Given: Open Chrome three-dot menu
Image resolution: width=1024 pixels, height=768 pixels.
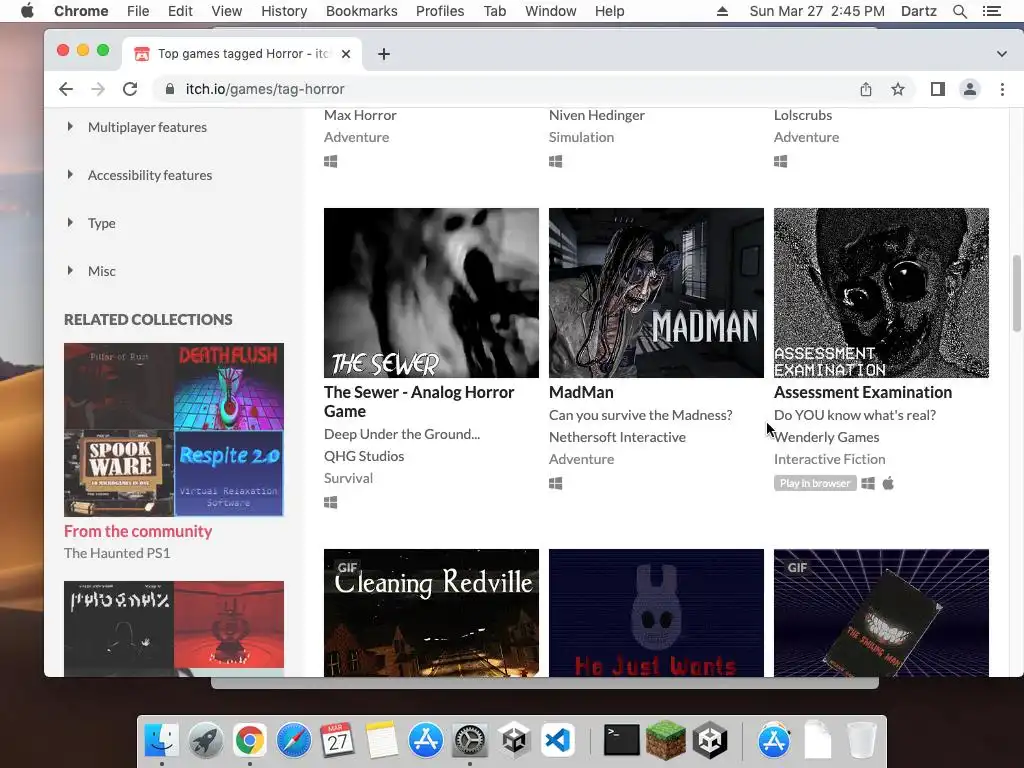Looking at the screenshot, I should (1002, 89).
